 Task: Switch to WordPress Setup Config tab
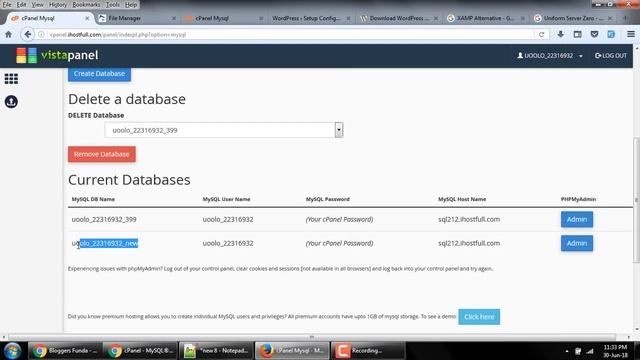[306, 18]
